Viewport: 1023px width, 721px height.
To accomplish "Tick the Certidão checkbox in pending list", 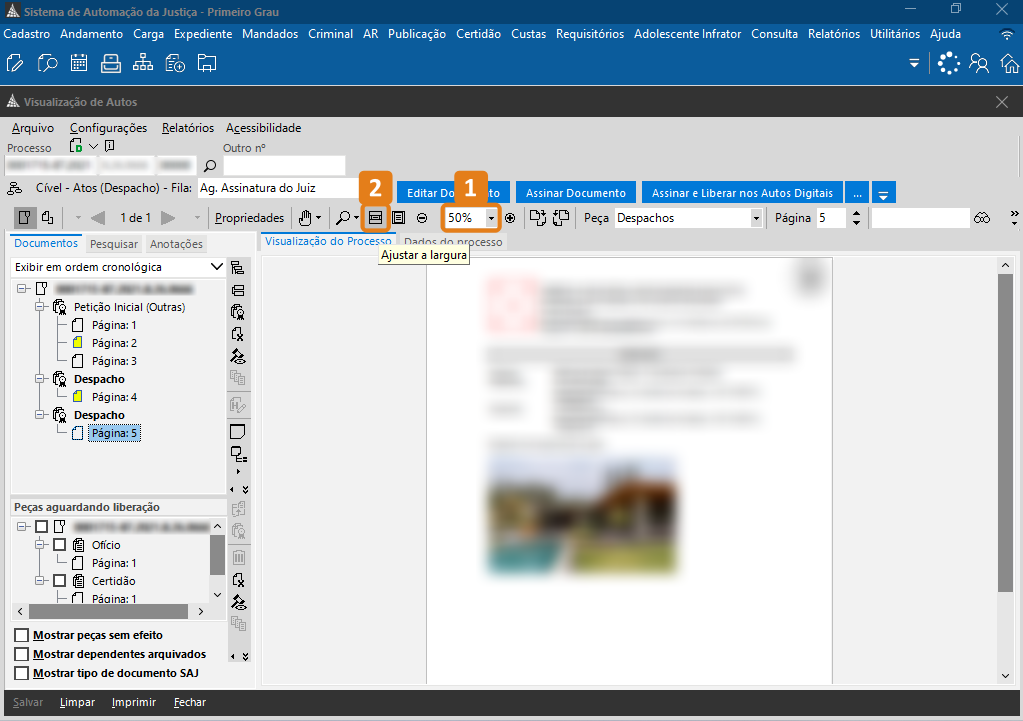I will point(59,580).
